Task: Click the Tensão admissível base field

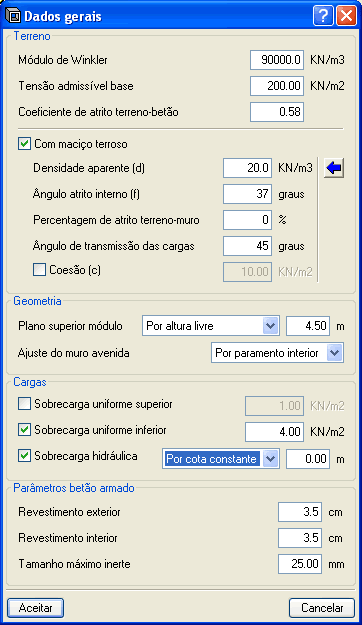Action: (277, 86)
